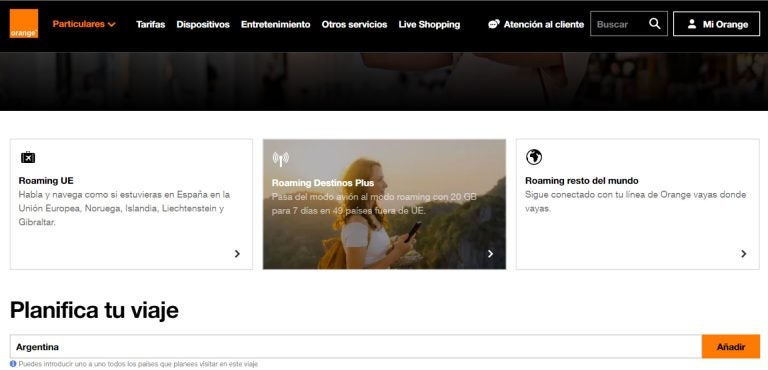Open the Dispositivos menu
Image resolution: width=768 pixels, height=370 pixels.
tap(203, 25)
